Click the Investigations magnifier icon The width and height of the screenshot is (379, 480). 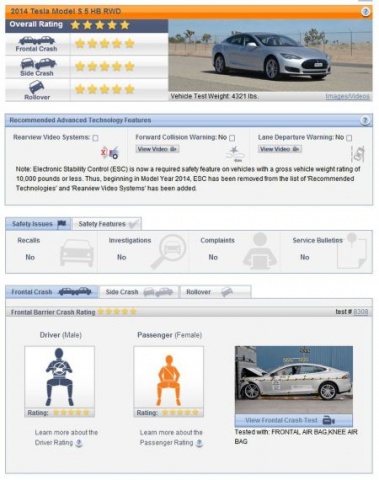tap(168, 251)
